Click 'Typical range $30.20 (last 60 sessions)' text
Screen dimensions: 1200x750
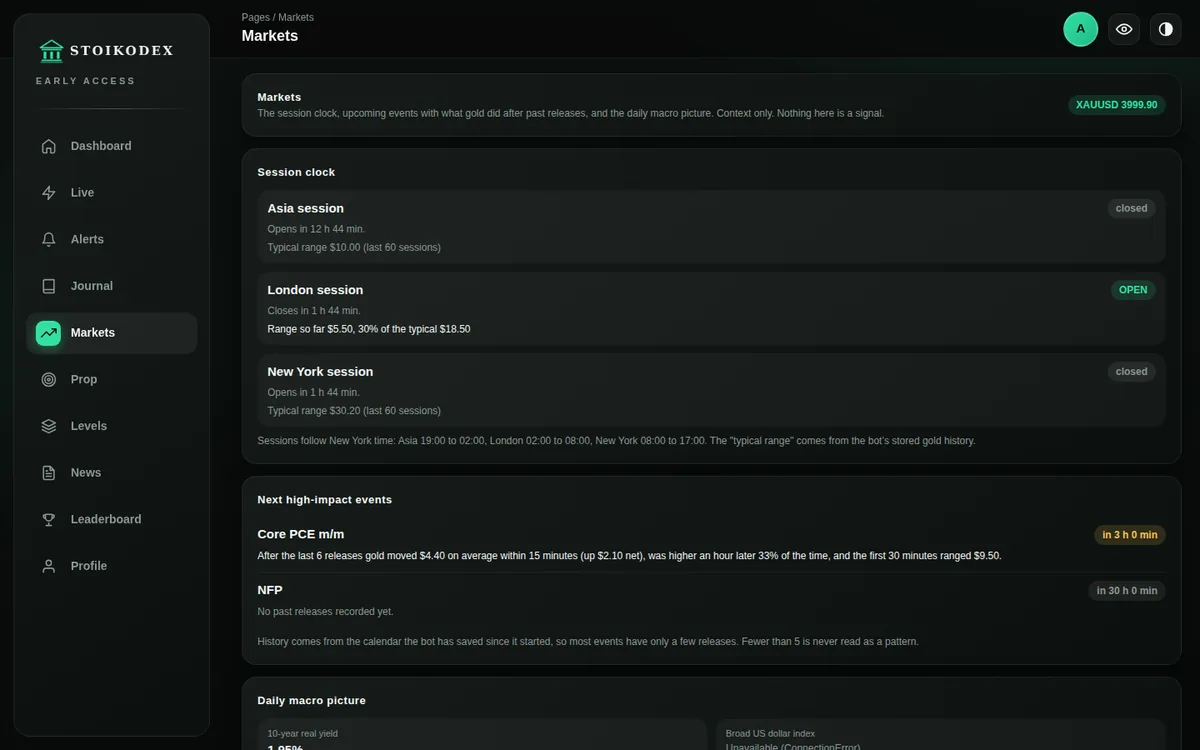354,410
